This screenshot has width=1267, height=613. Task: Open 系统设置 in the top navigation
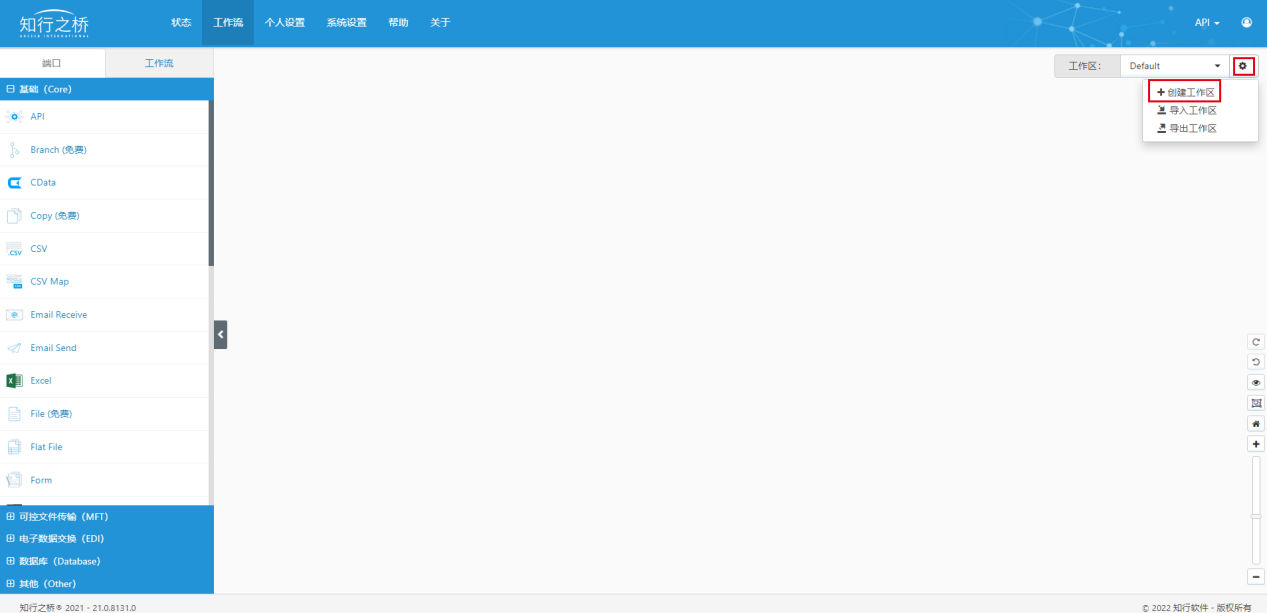tap(346, 22)
